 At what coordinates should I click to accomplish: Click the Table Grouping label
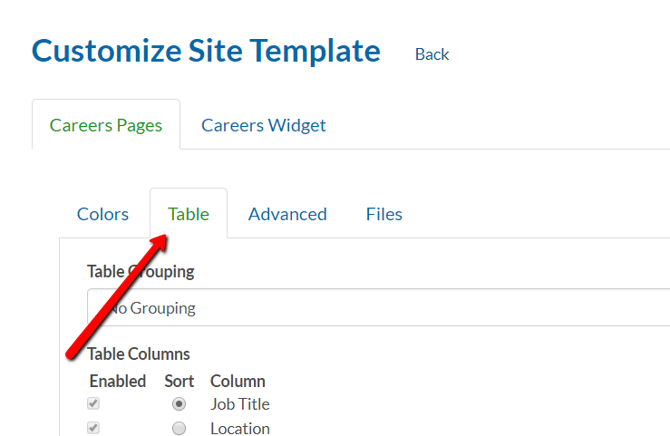(140, 271)
